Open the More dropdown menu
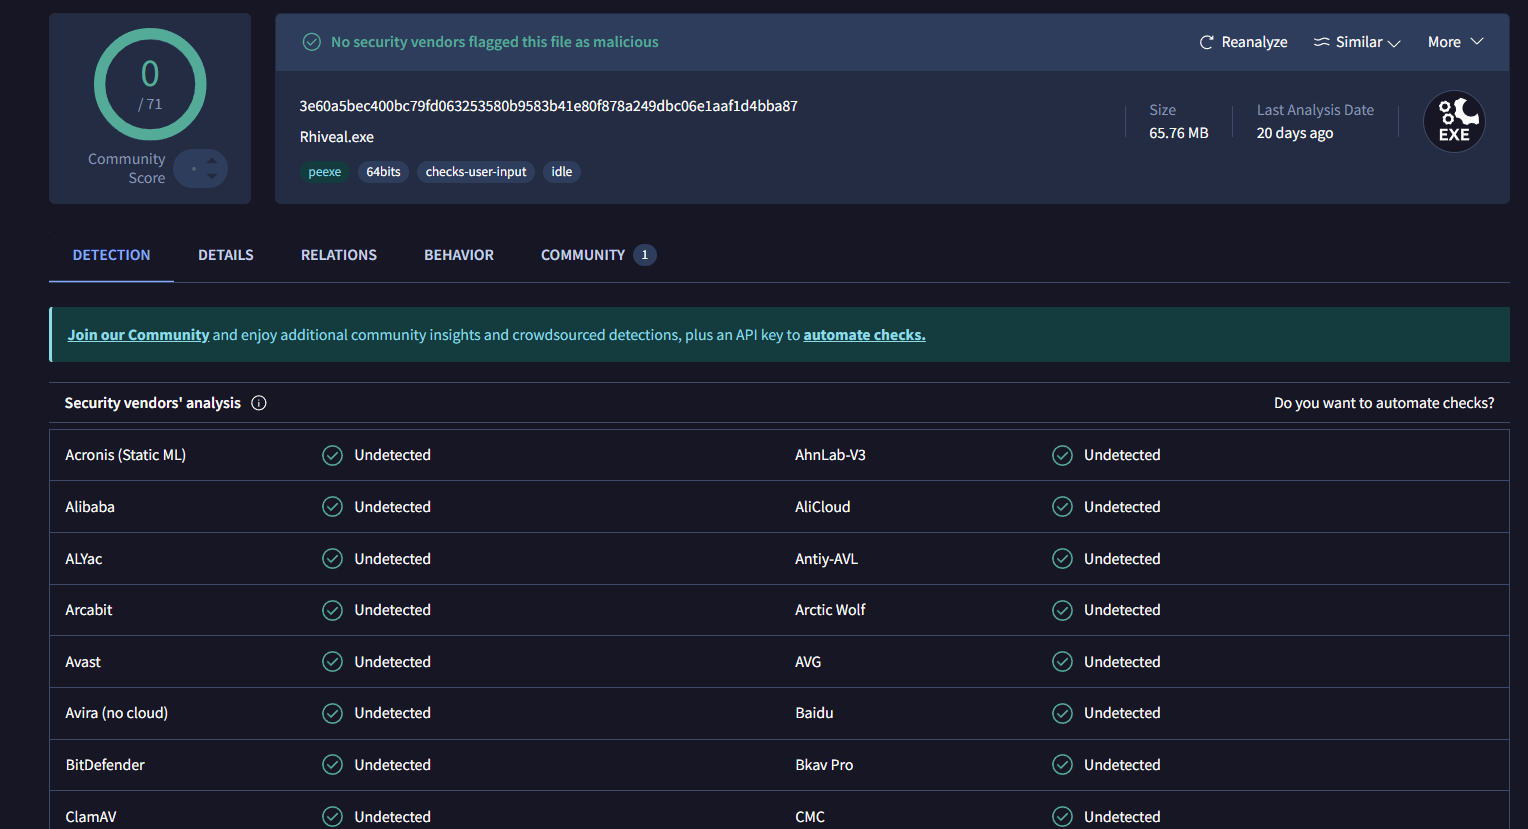This screenshot has height=829, width=1528. click(x=1455, y=42)
